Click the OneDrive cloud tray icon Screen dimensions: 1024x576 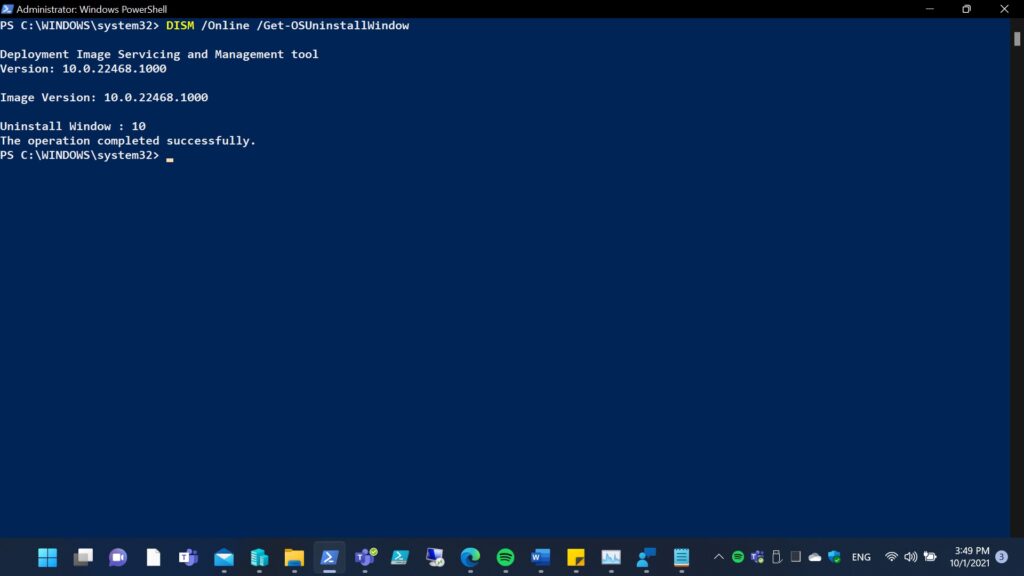[x=815, y=557]
